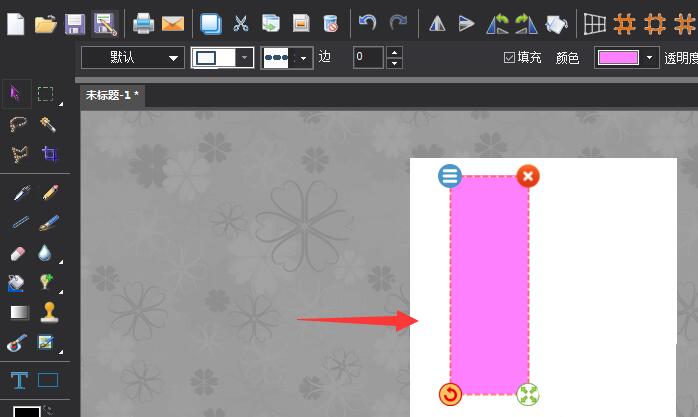Click the pink rectangle shape on canvas
Image resolution: width=698 pixels, height=417 pixels.
tap(489, 285)
